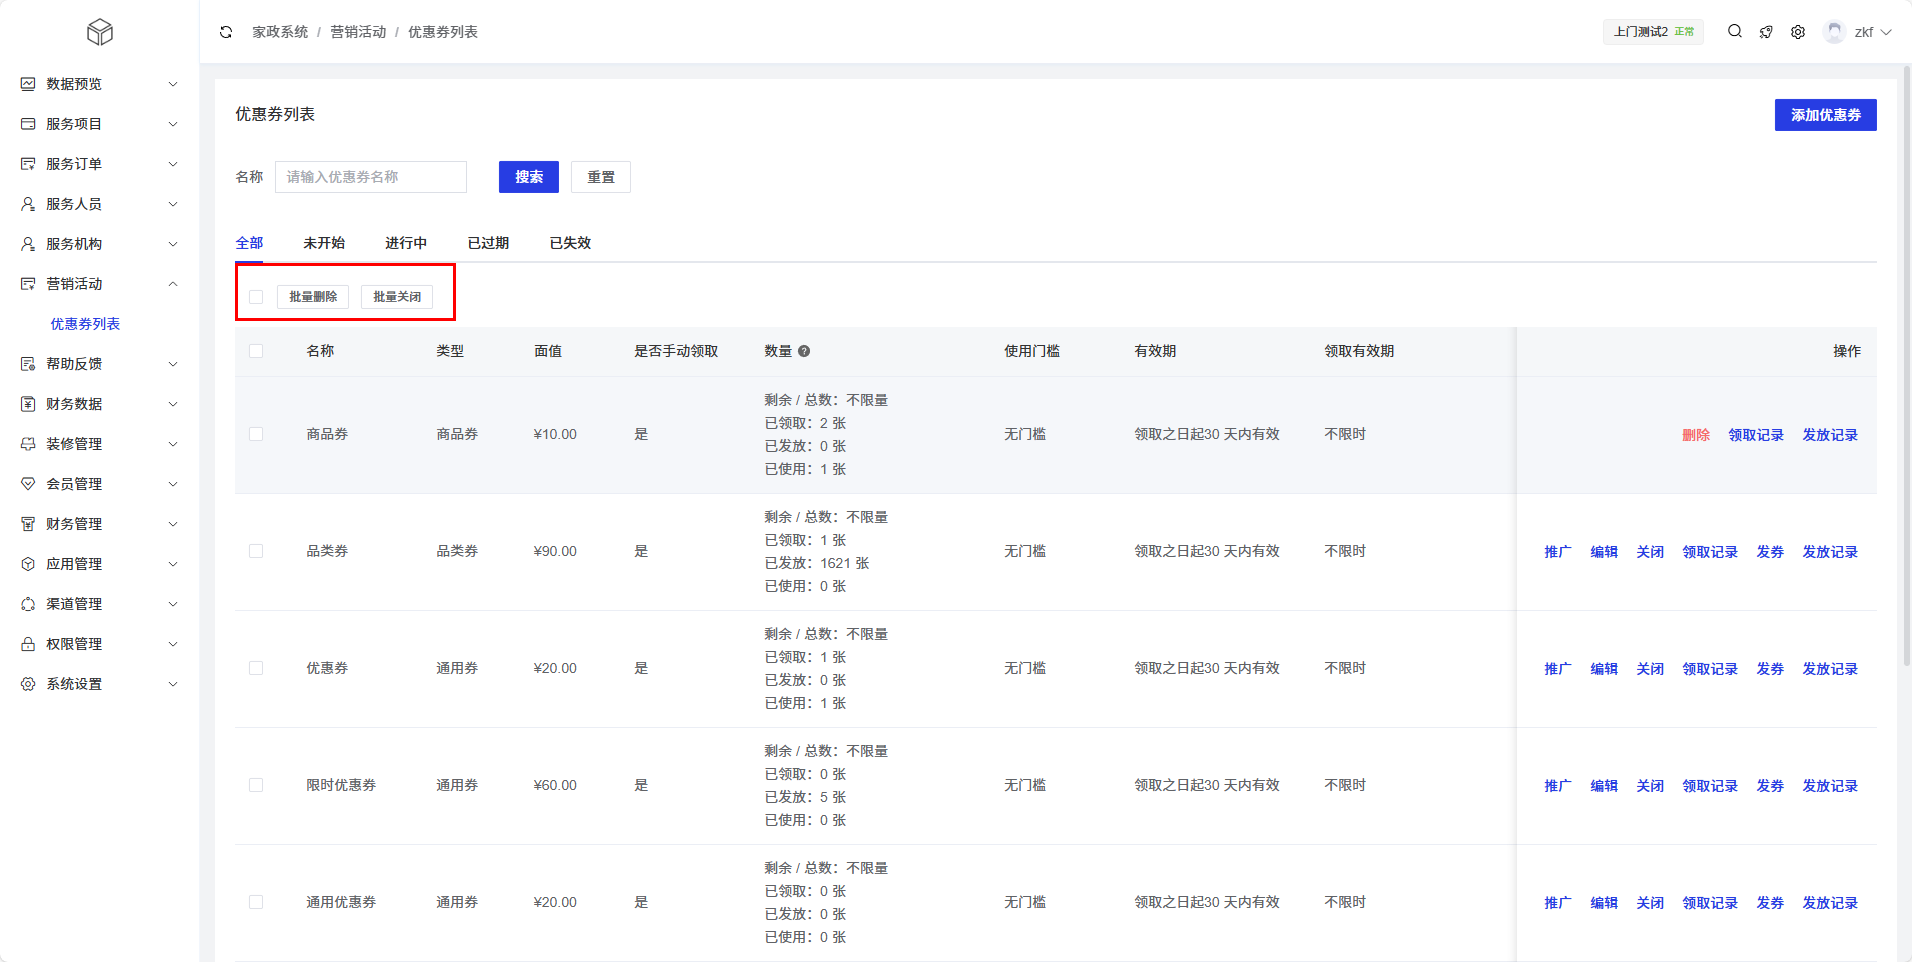Open the settings gear icon in header
The width and height of the screenshot is (1912, 962).
tap(1798, 32)
